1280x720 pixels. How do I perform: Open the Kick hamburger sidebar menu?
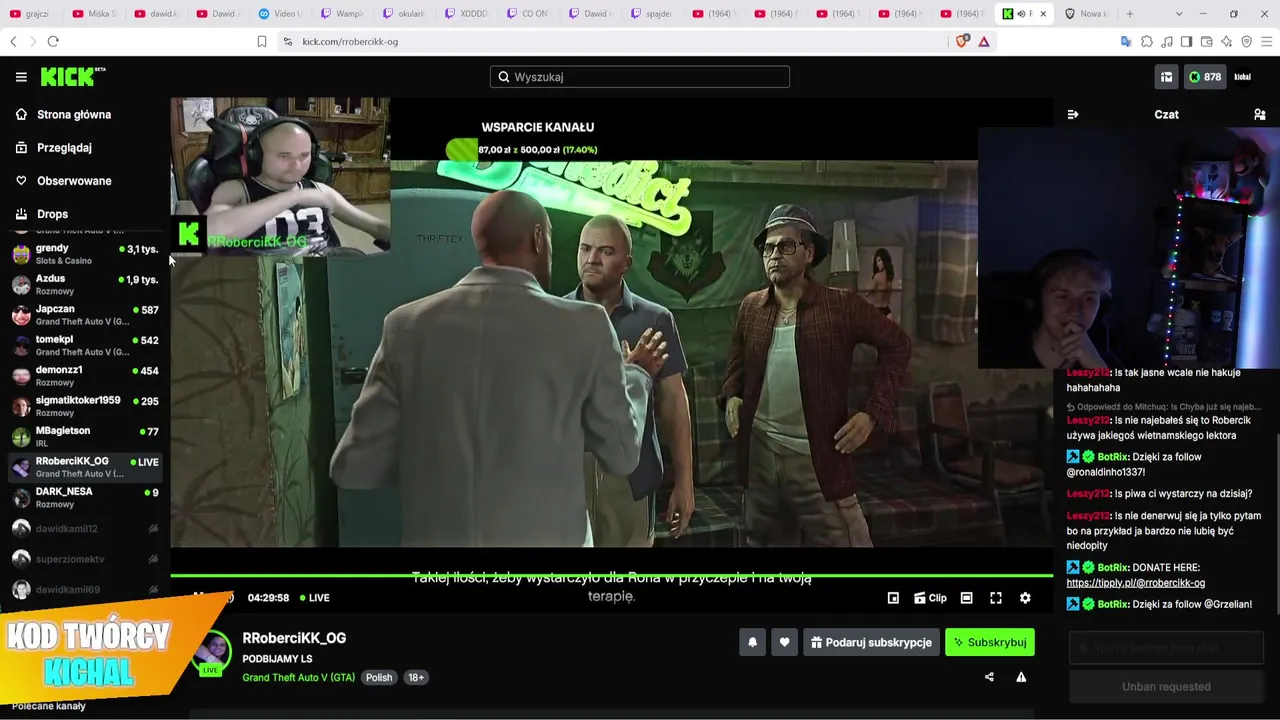pos(21,77)
